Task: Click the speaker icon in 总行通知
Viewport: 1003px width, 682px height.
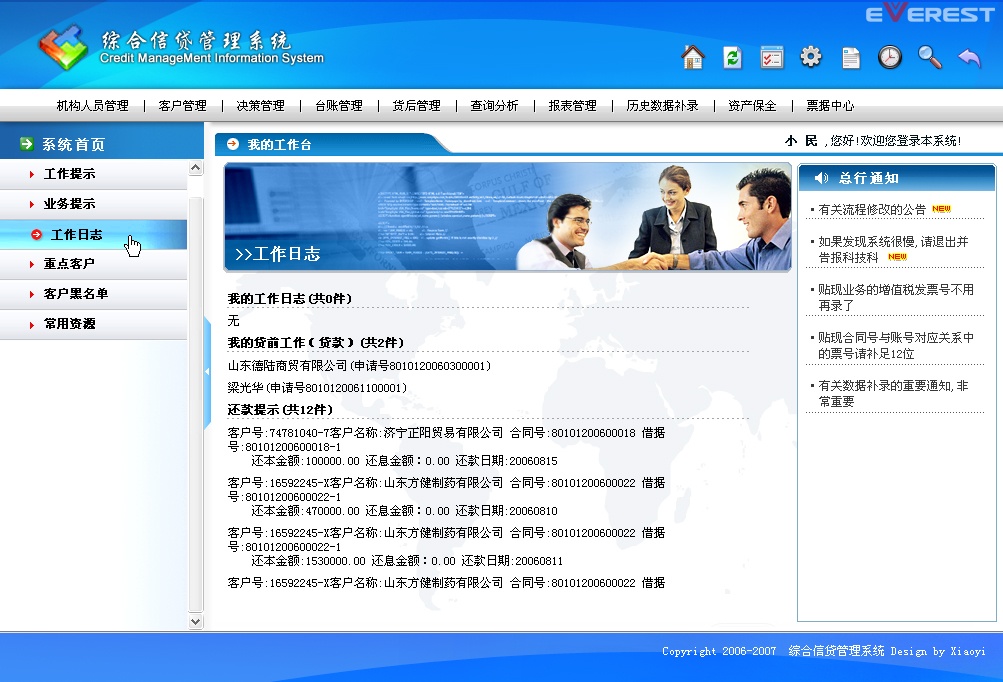Action: [821, 178]
